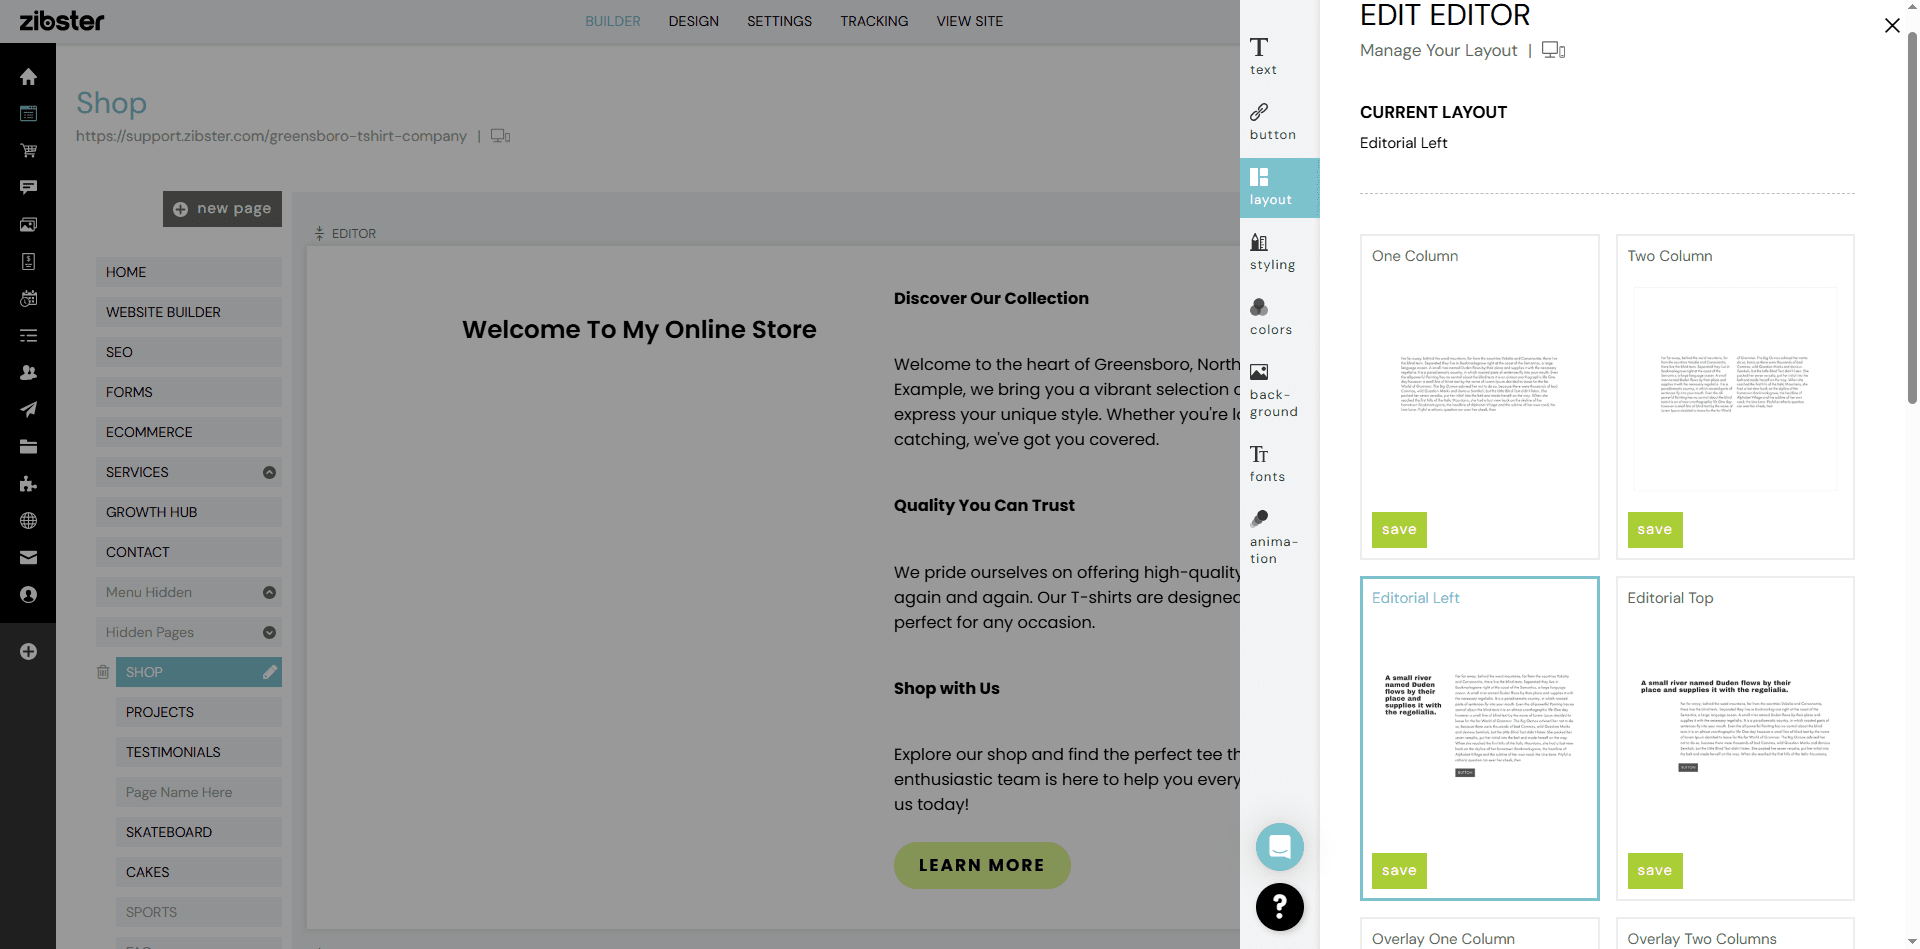Viewport: 1920px width, 949px height.
Task: Edit SHOP page with pencil icon
Action: (269, 672)
